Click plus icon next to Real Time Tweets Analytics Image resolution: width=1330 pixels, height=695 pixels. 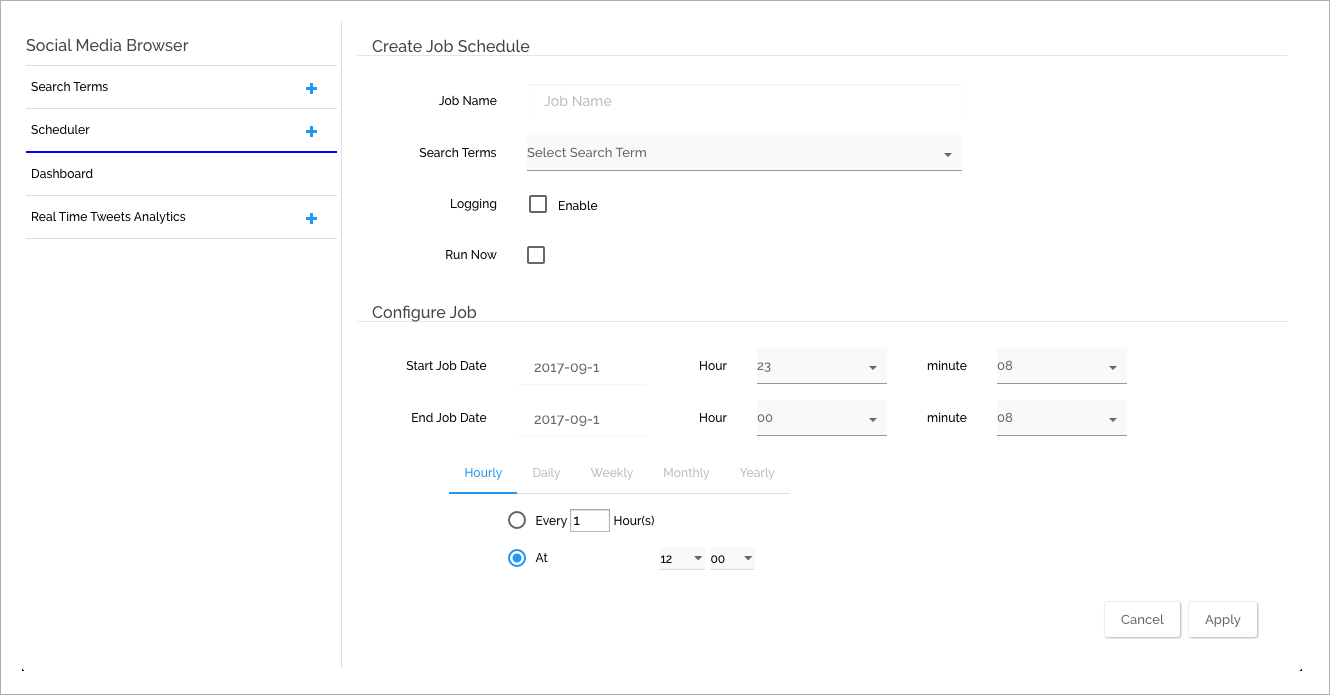tap(311, 218)
